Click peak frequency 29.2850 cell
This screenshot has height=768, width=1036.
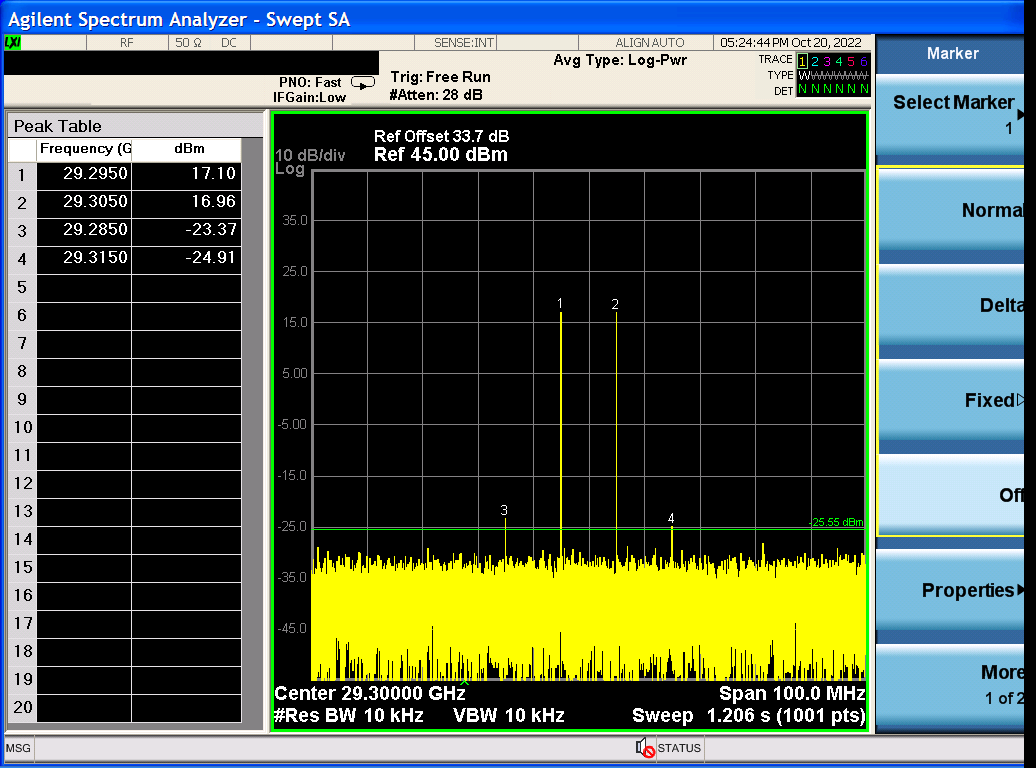85,230
